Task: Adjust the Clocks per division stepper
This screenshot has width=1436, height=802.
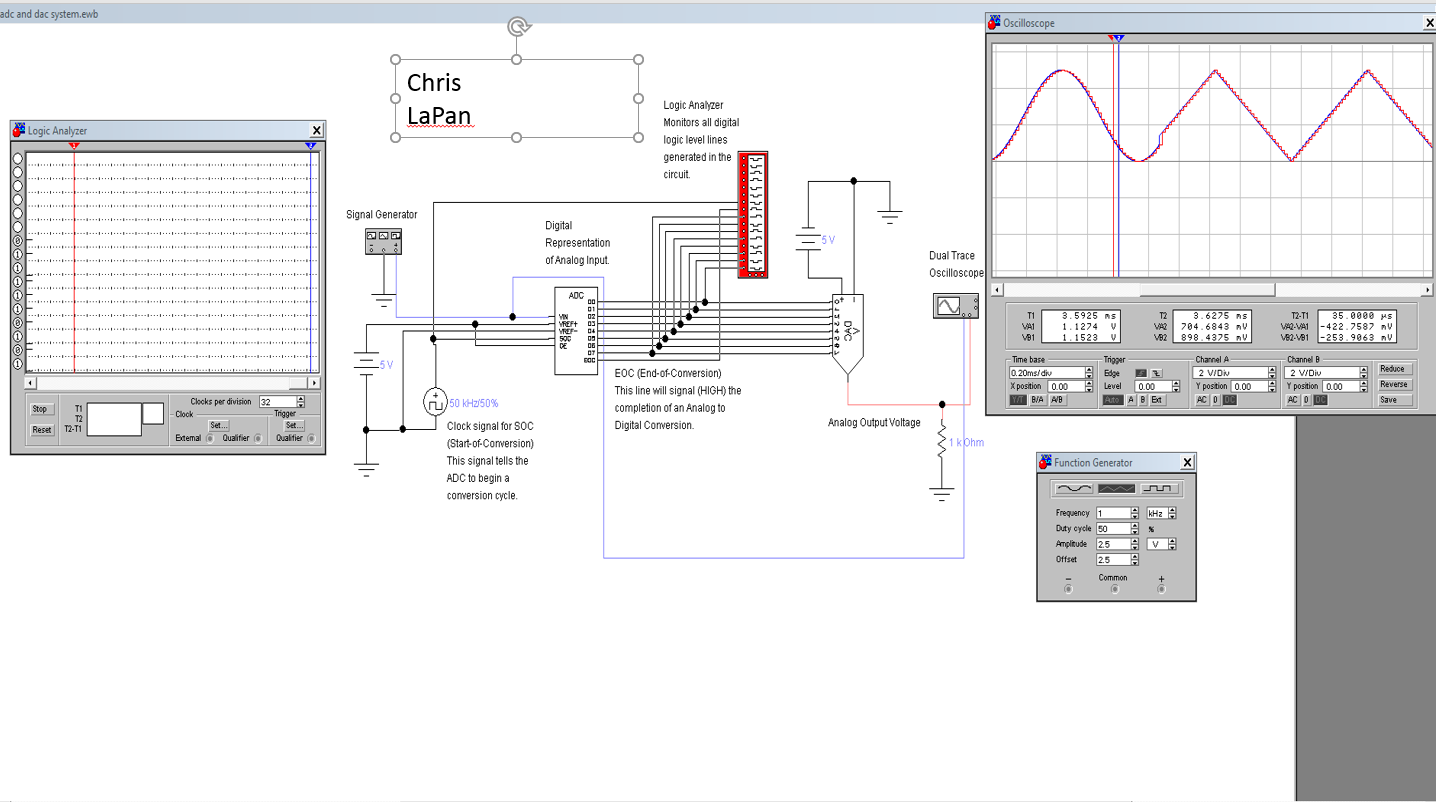Action: coord(301,402)
